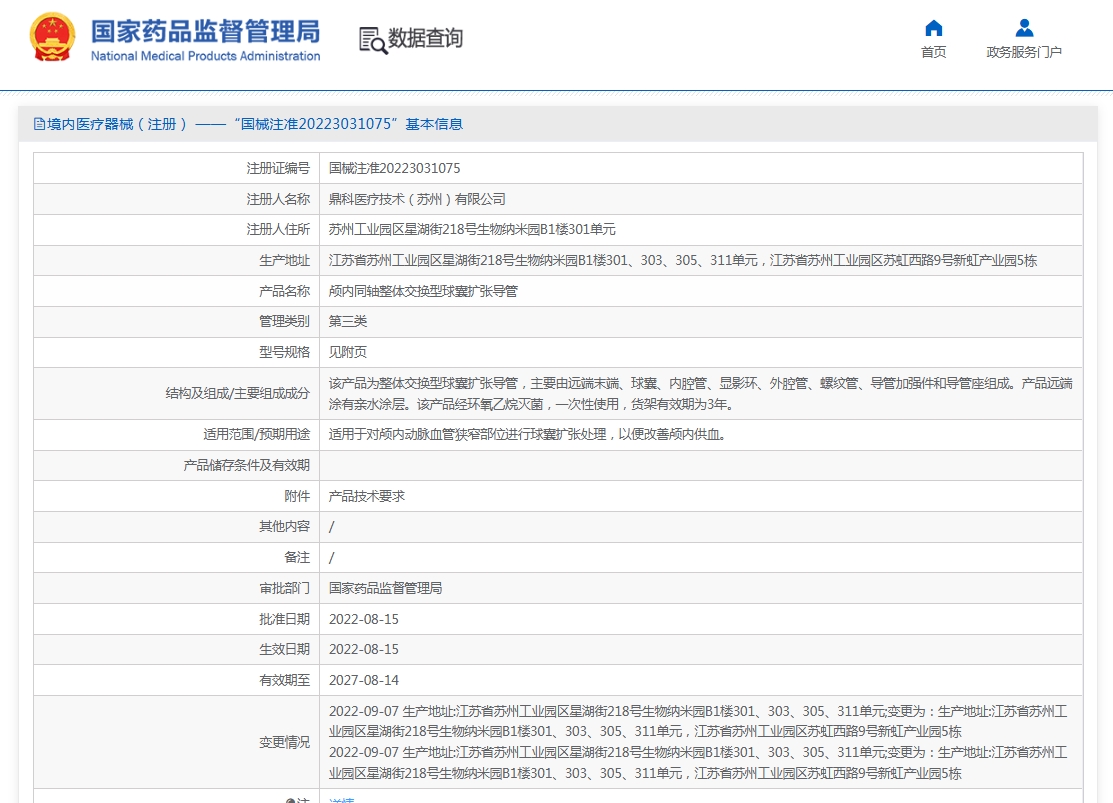
Task: Select the 2022-08-15 date in 生效日期 row
Action: coord(364,649)
